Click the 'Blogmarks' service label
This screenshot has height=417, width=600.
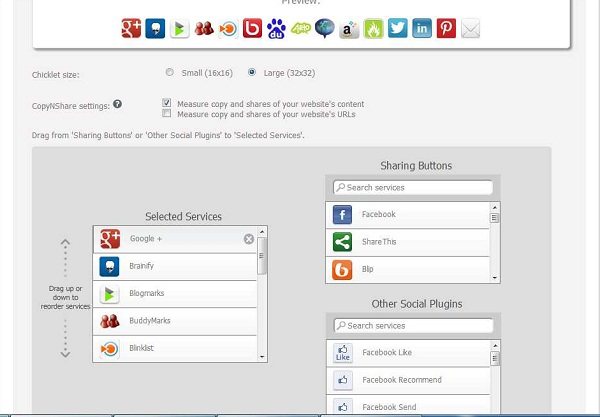[x=147, y=293]
